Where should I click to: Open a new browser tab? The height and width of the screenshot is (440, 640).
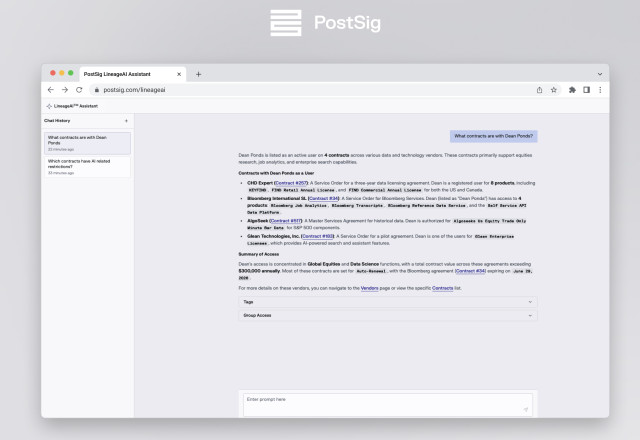click(x=198, y=74)
